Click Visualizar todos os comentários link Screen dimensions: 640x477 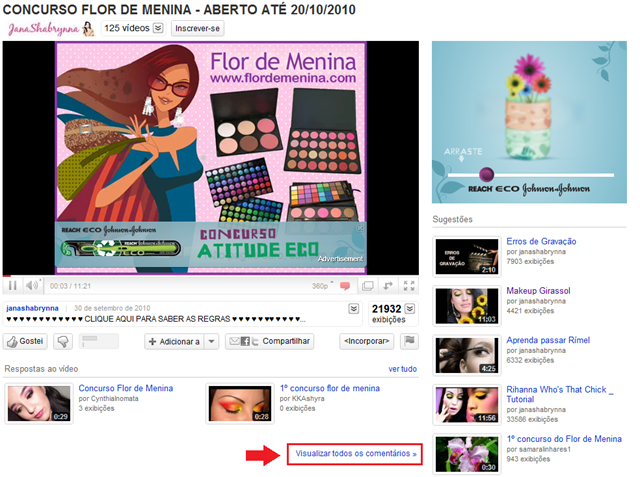click(356, 453)
